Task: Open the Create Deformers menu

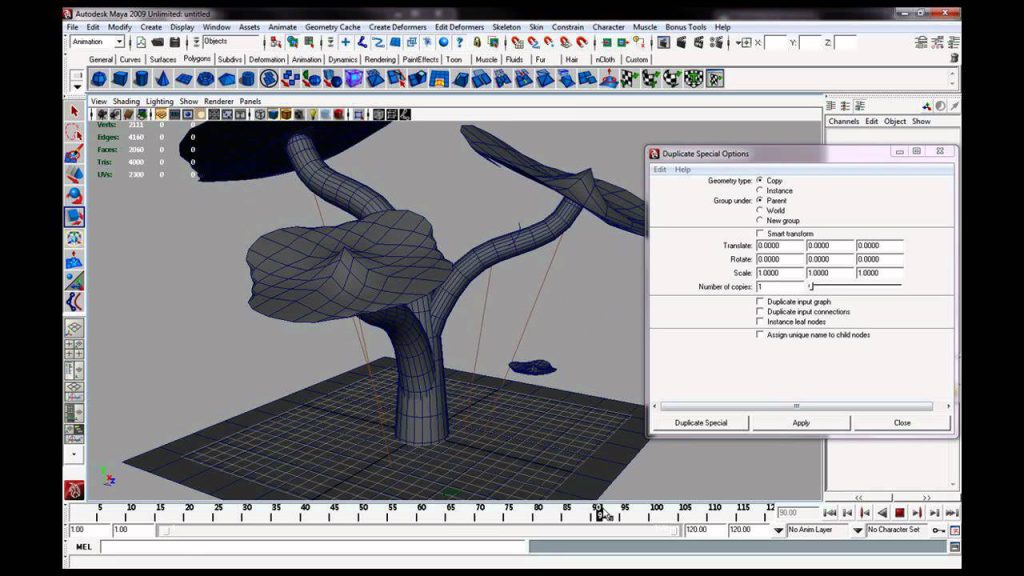Action: (x=397, y=27)
